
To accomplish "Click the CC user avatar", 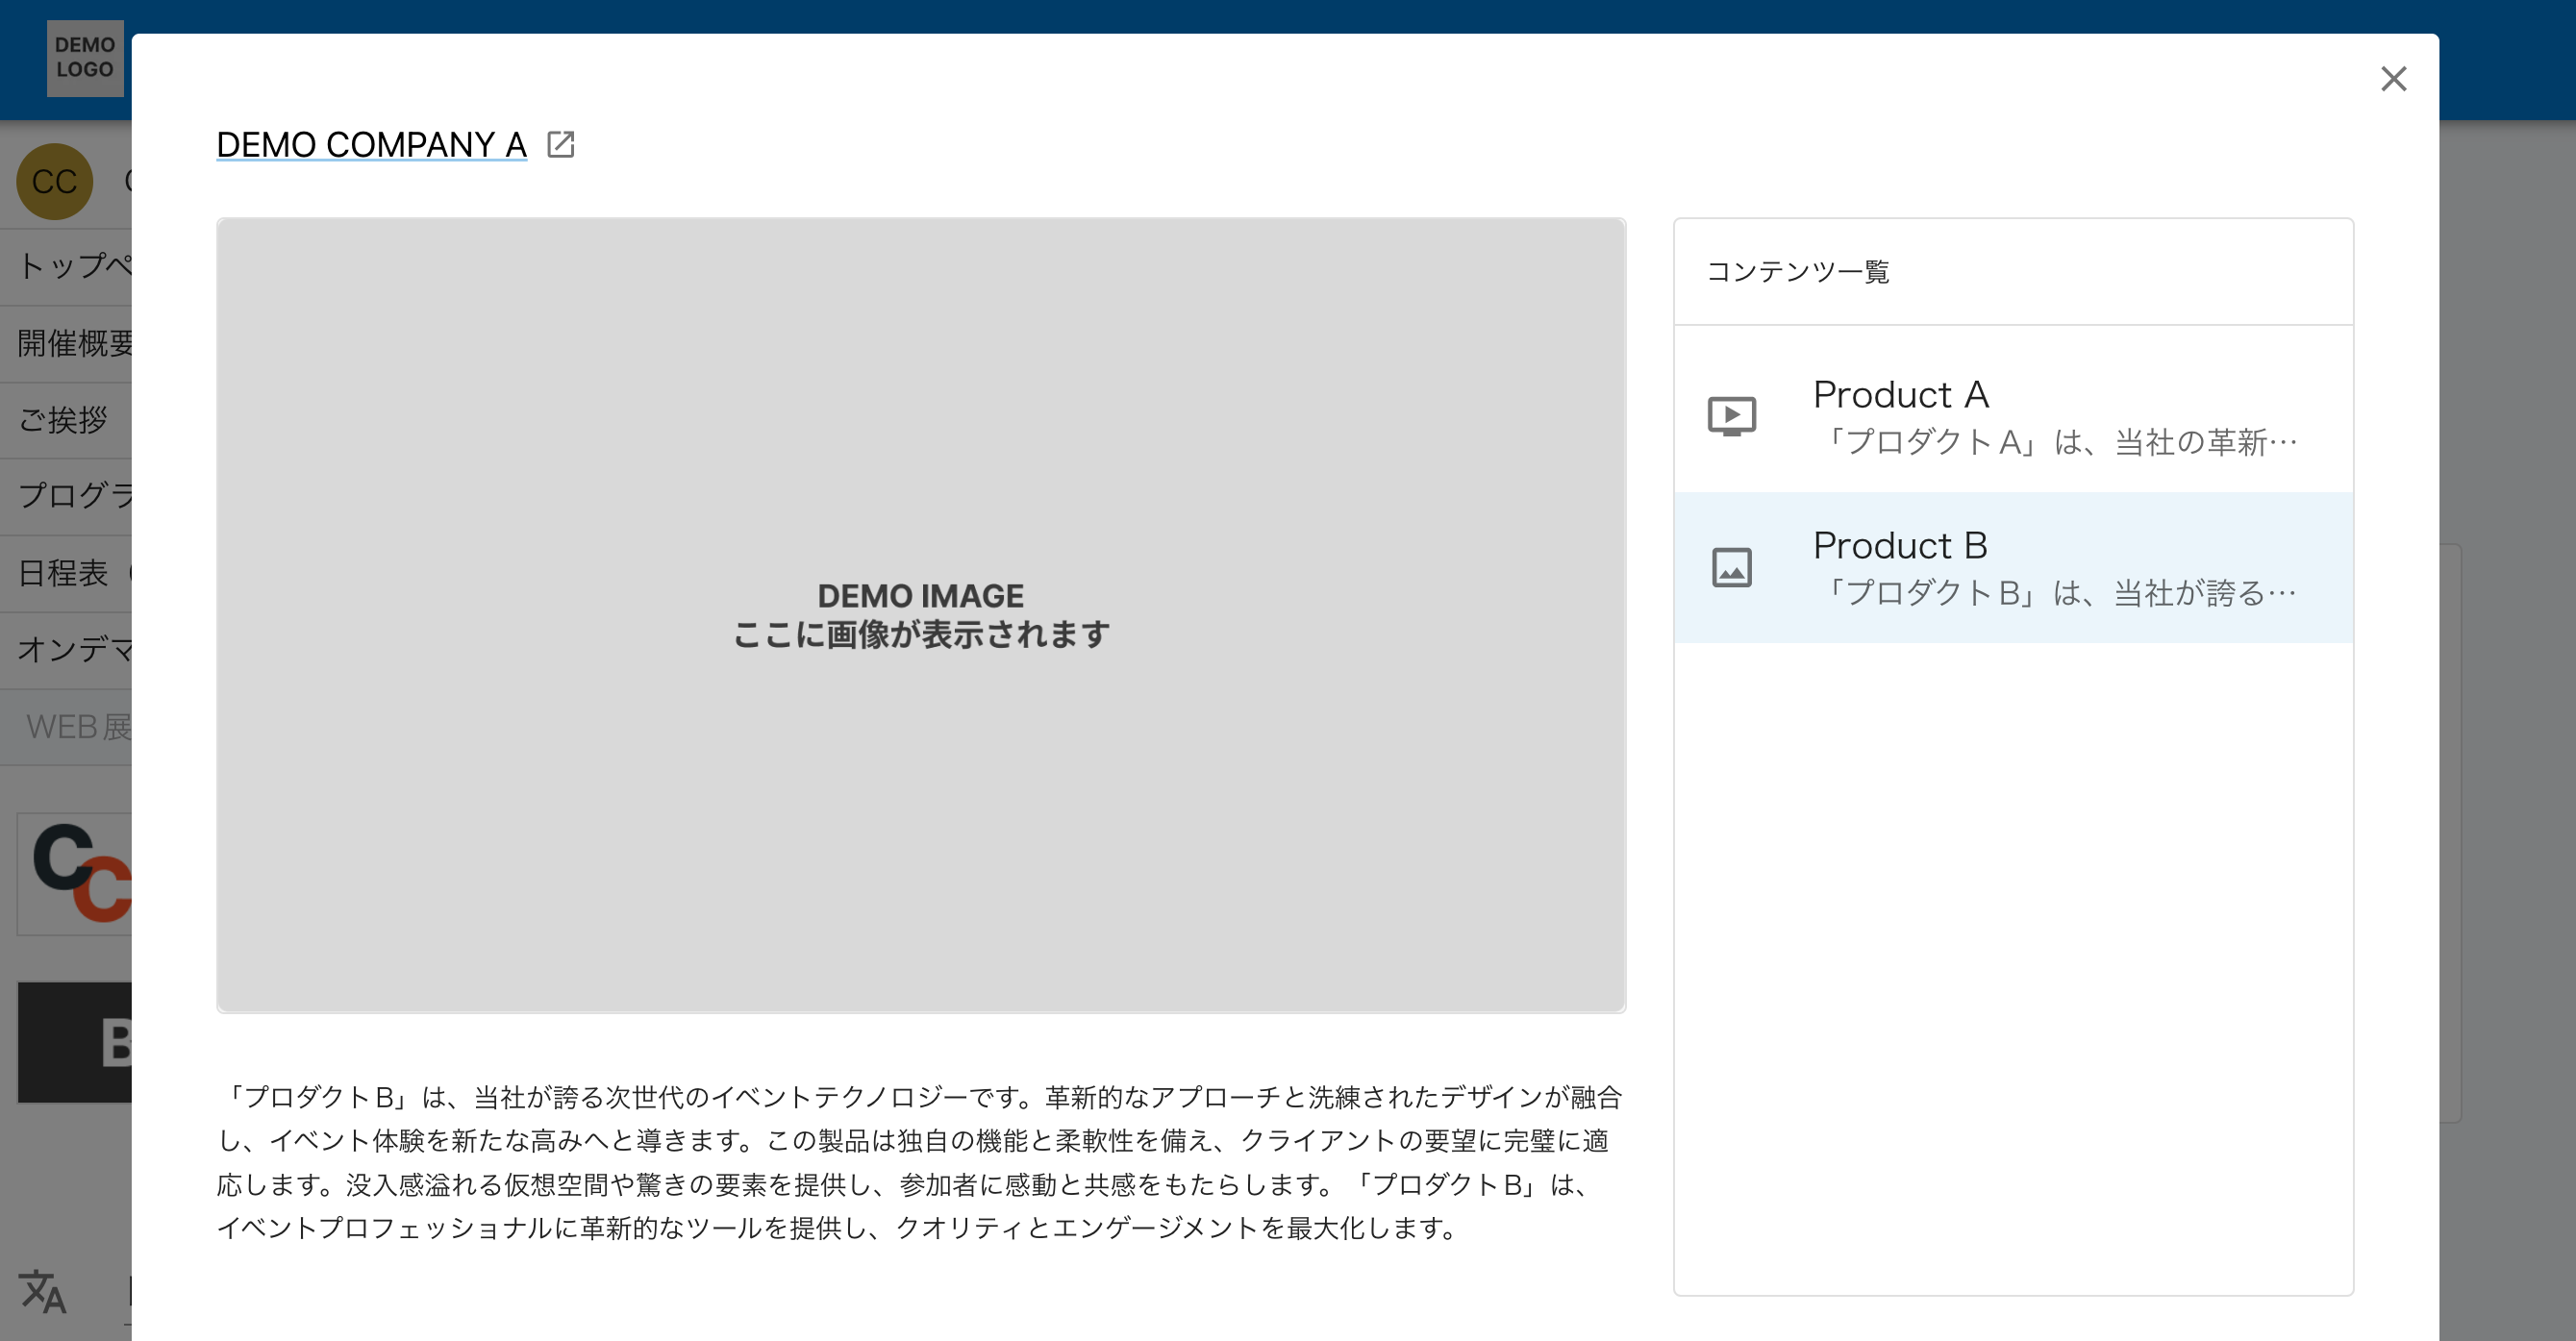I will click(x=54, y=182).
